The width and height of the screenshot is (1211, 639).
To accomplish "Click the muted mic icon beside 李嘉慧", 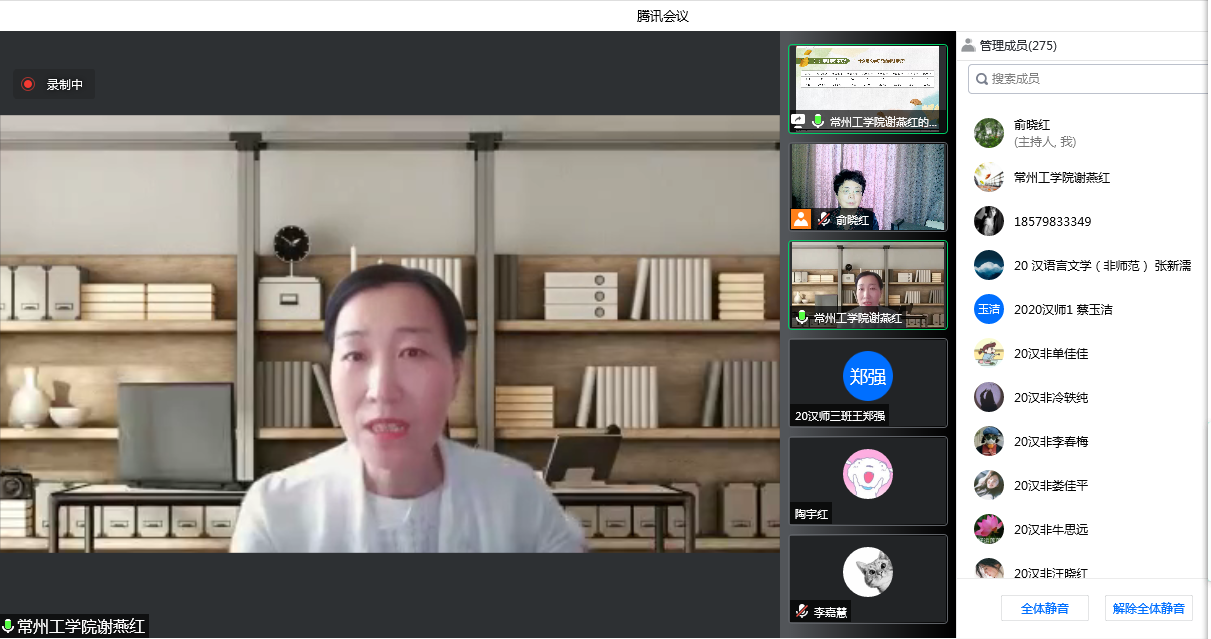I will click(802, 612).
